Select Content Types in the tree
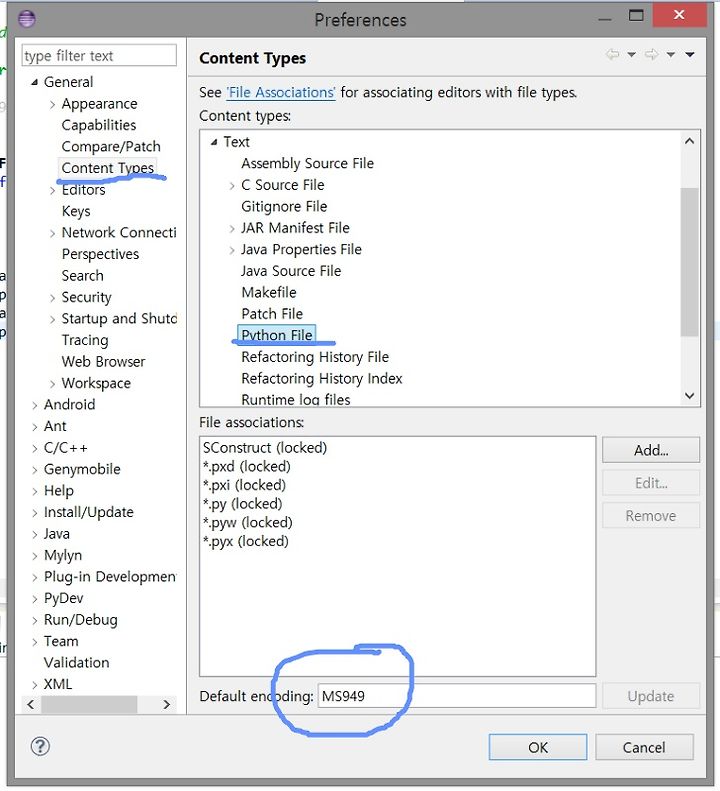The image size is (720, 791). point(107,168)
